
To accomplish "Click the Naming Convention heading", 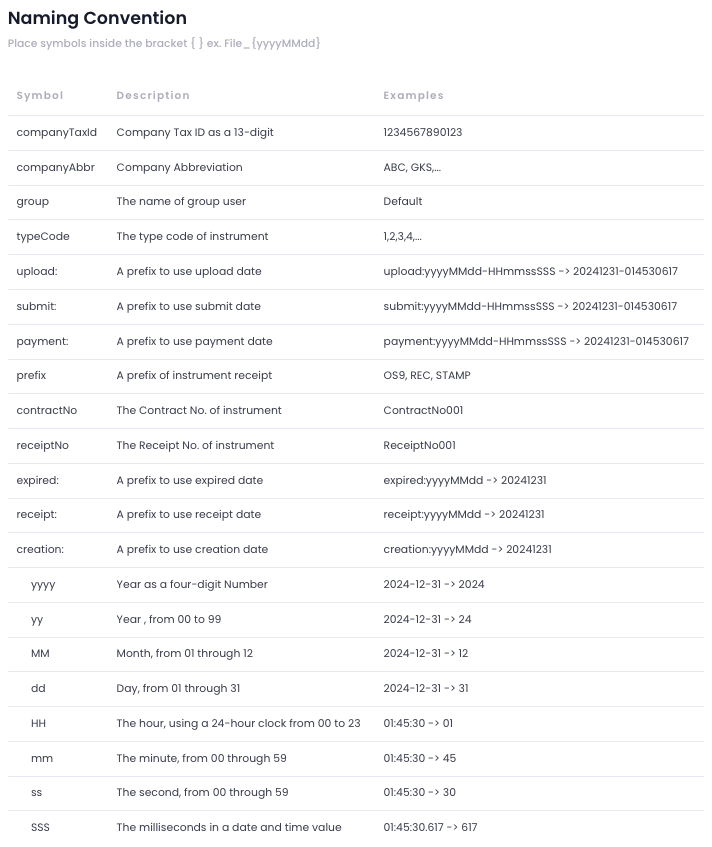I will click(97, 18).
